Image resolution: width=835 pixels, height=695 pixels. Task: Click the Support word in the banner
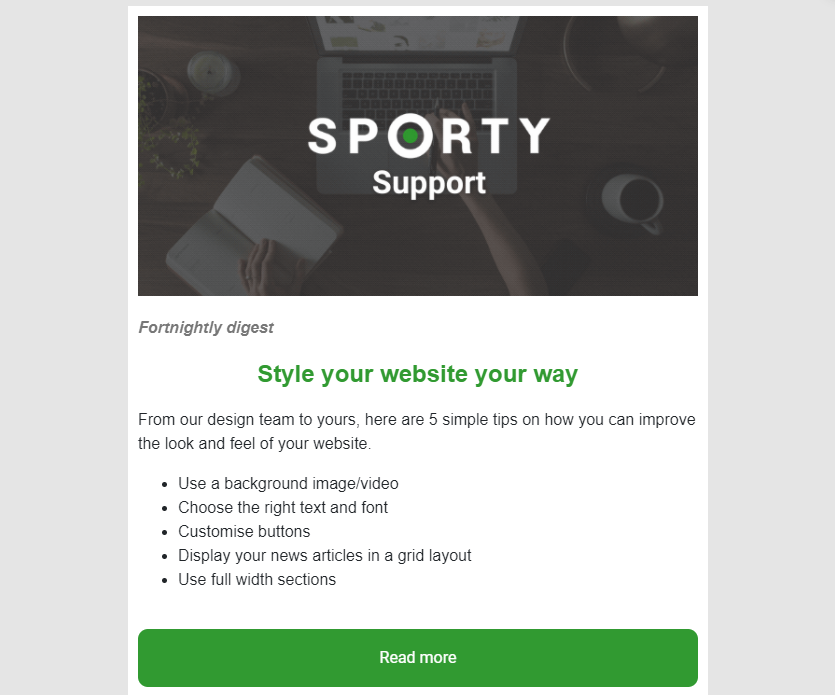click(429, 184)
